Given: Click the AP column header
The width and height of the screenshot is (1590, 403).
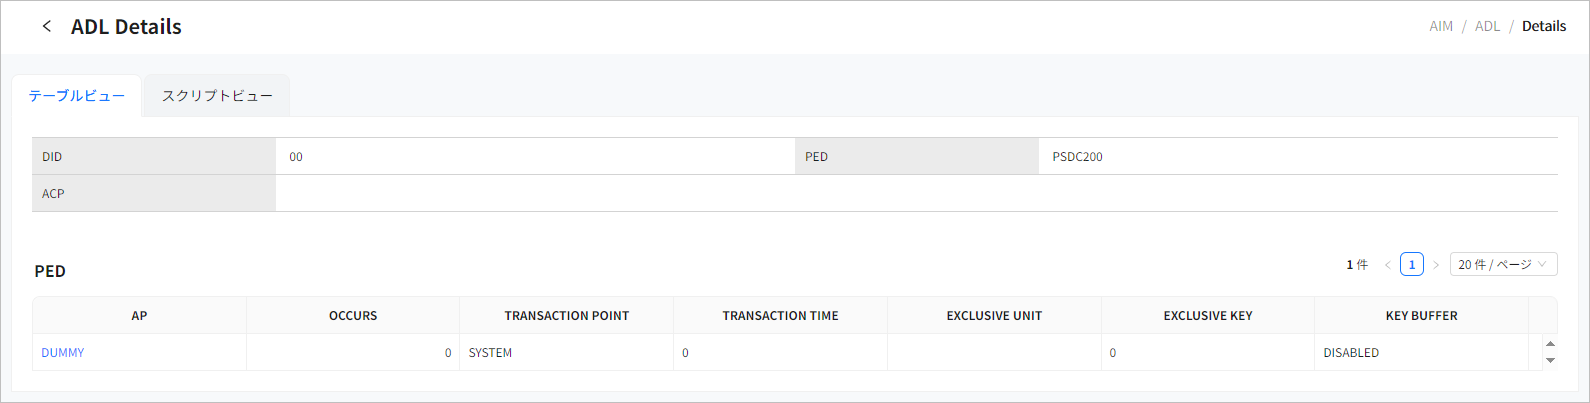Looking at the screenshot, I should click(139, 316).
